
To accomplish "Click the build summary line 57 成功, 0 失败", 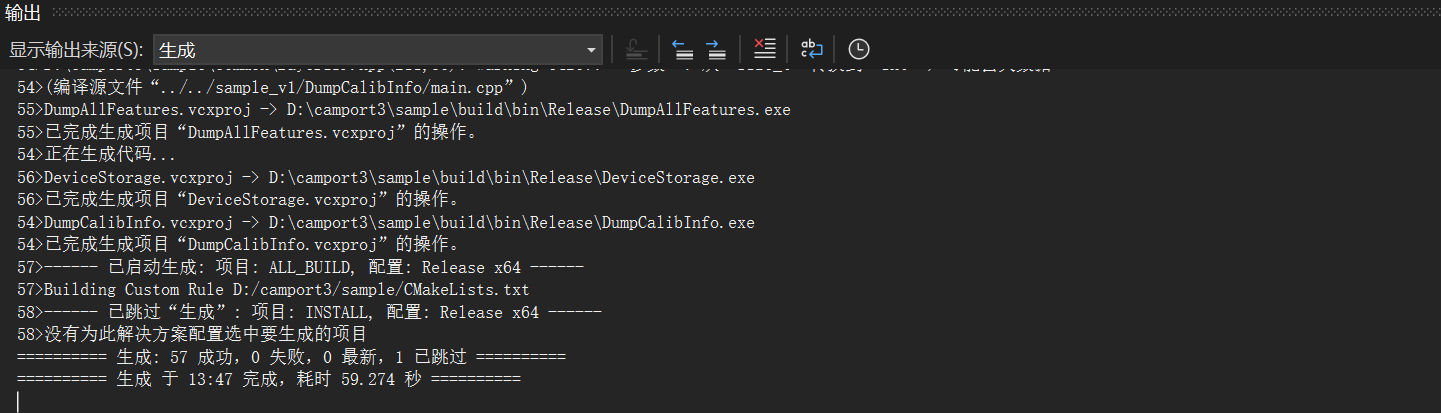I will tap(291, 357).
